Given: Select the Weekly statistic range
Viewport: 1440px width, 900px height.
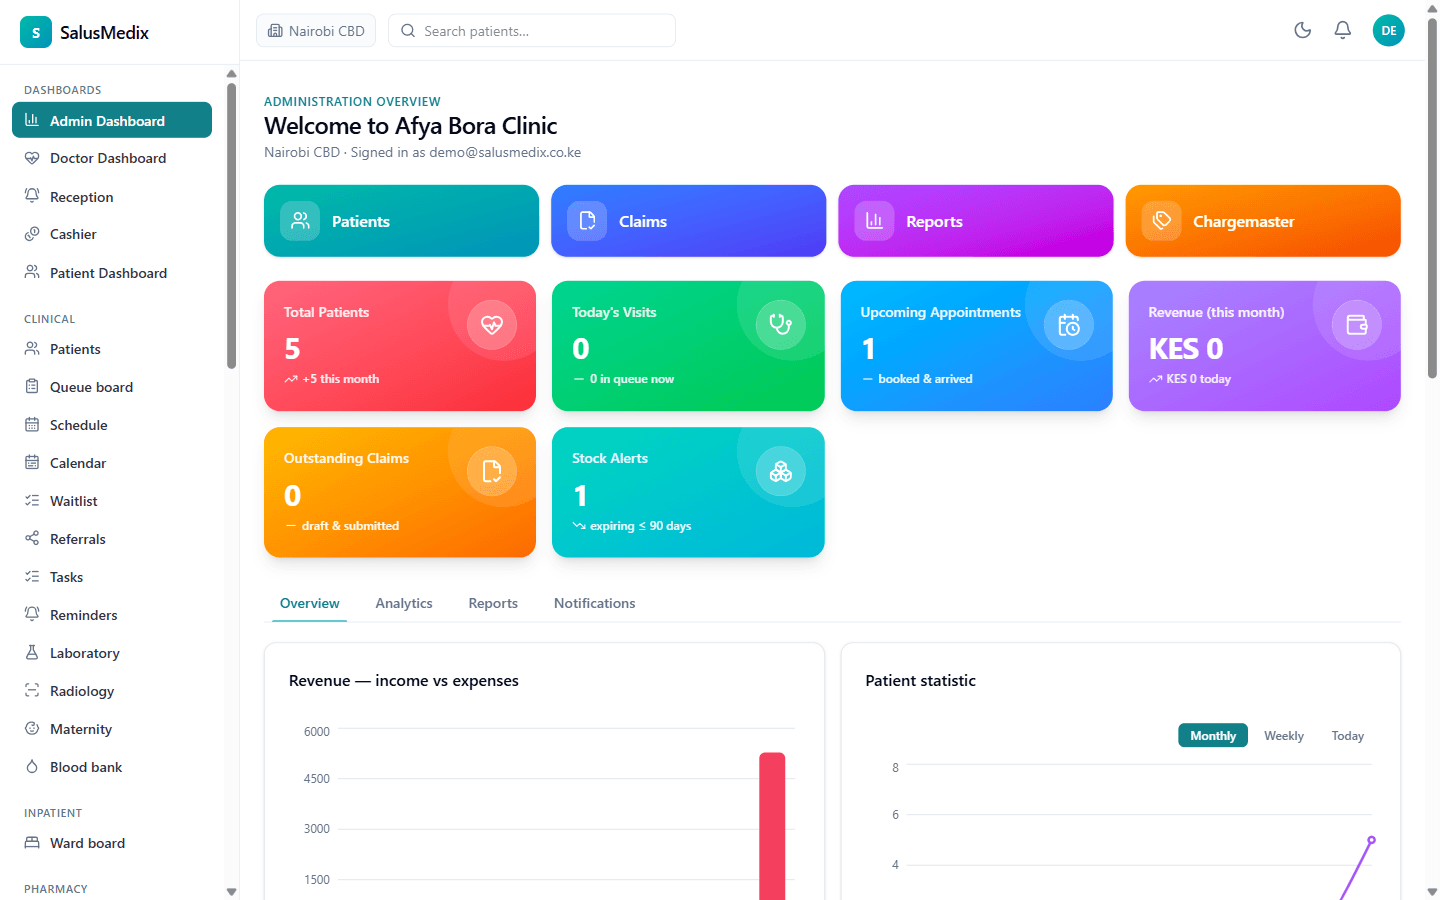Looking at the screenshot, I should tap(1284, 735).
